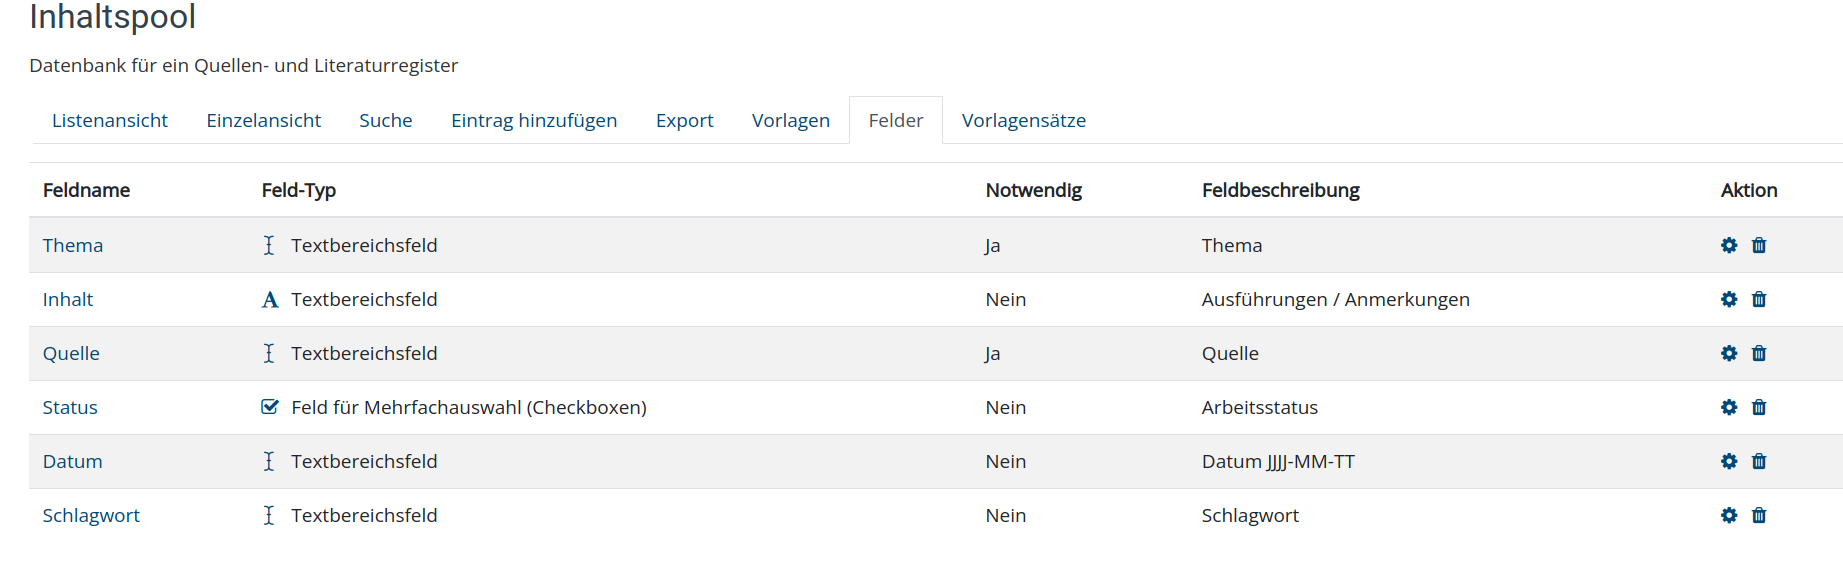The width and height of the screenshot is (1843, 561).
Task: Delete the Schlagwort field with trash icon
Action: (x=1759, y=515)
